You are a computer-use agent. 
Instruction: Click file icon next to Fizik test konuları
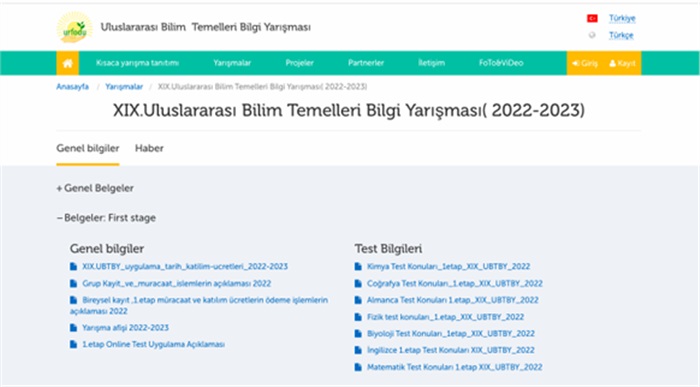[358, 317]
